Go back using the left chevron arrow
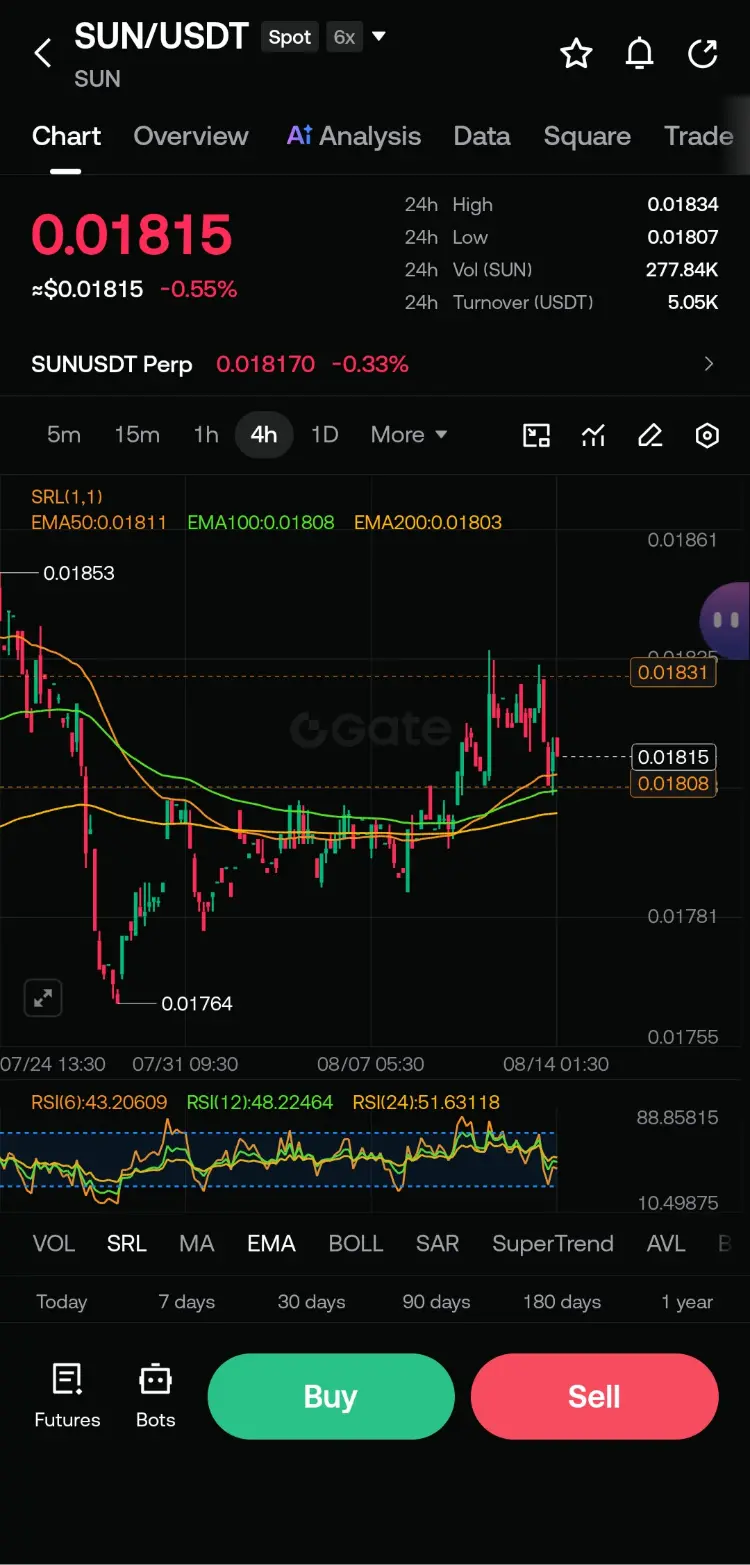The height and width of the screenshot is (1565, 750). pyautogui.click(x=43, y=53)
